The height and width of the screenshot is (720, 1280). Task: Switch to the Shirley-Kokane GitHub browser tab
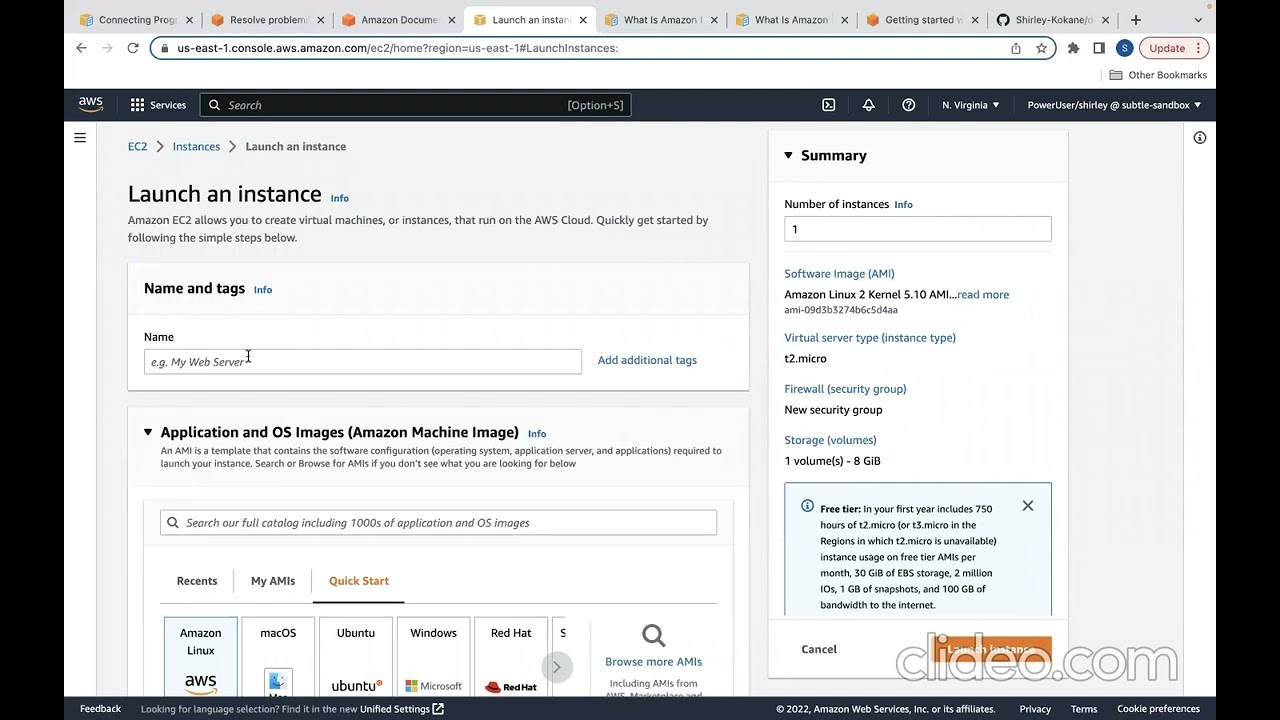[1053, 20]
